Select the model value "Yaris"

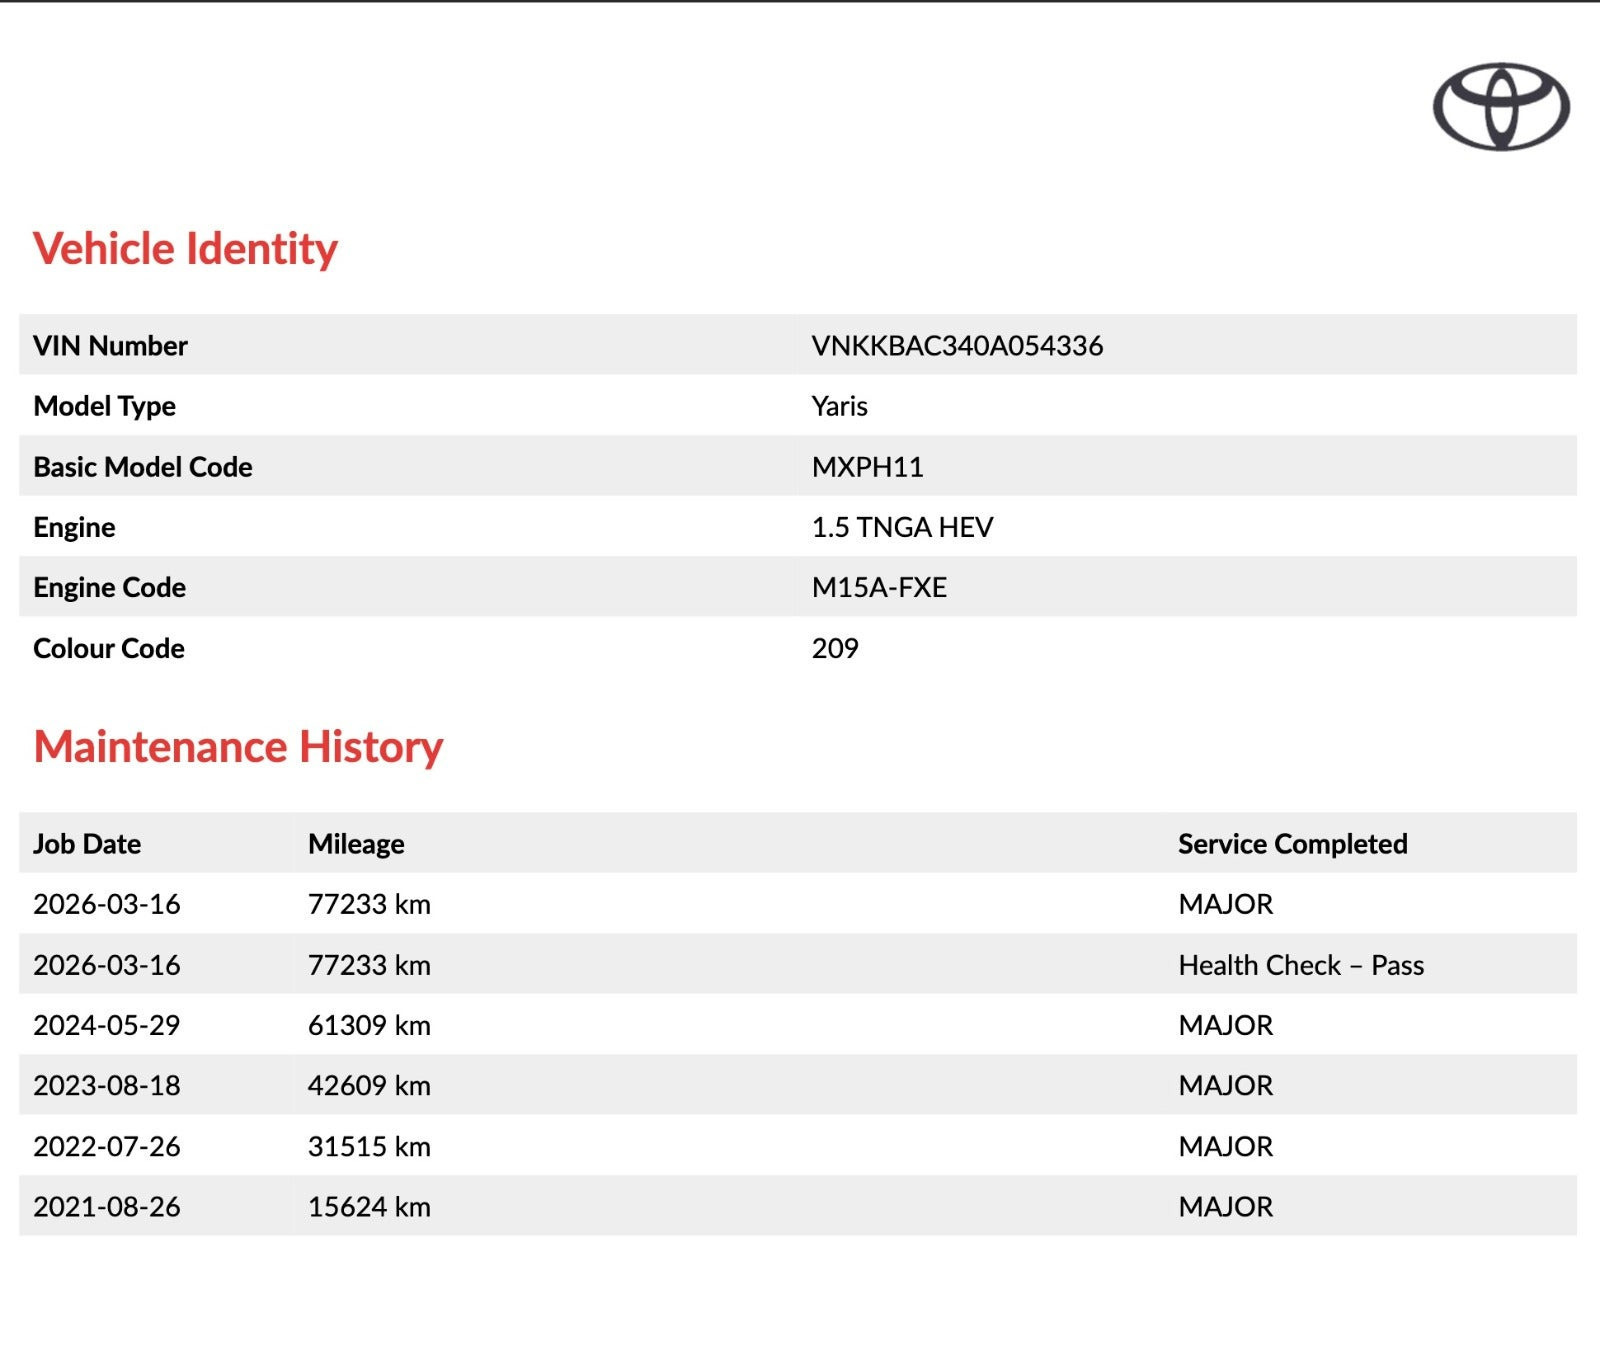(839, 406)
